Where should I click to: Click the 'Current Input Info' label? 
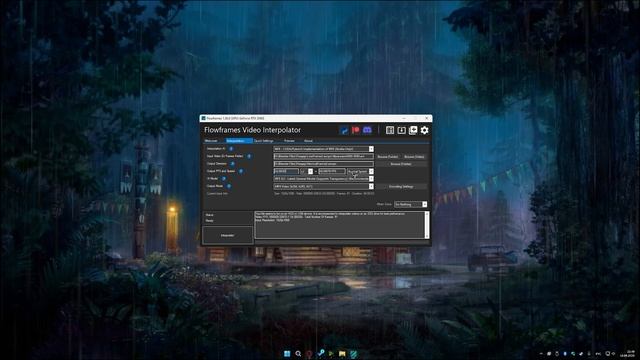tap(217, 194)
